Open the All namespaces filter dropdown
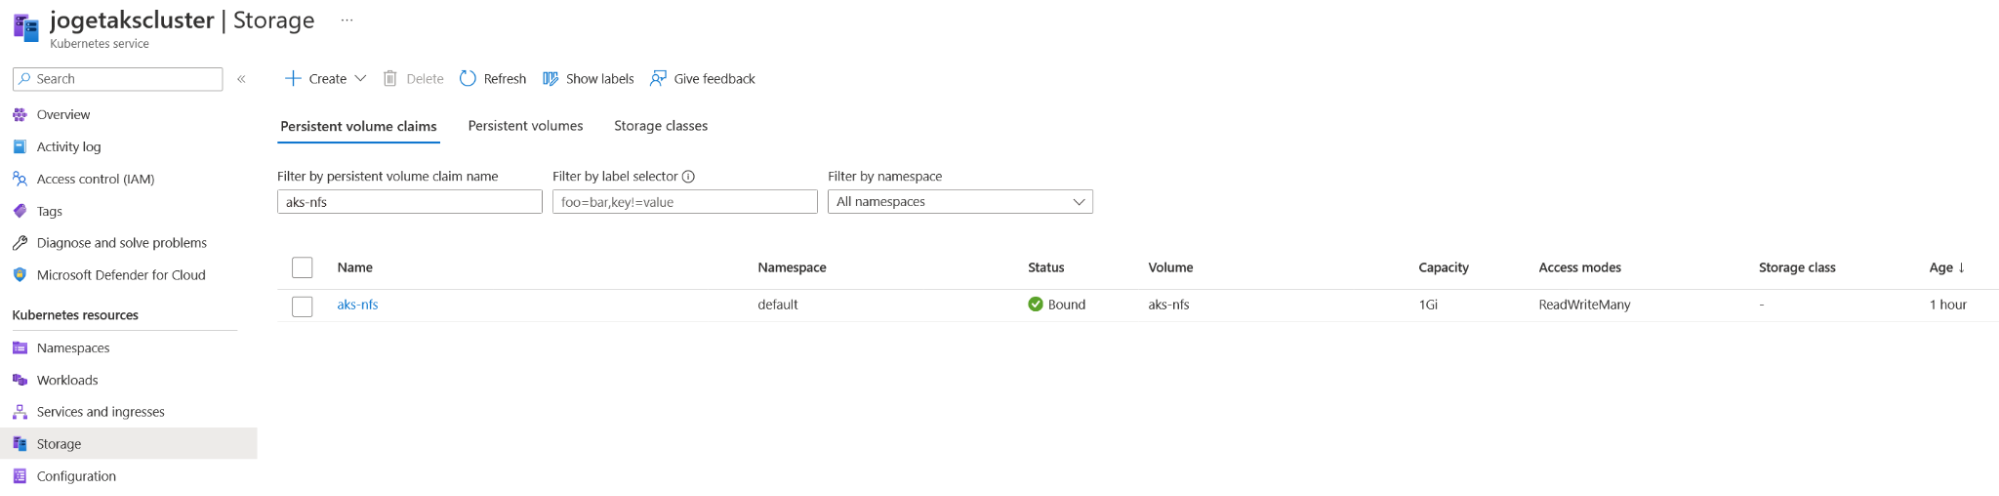Image resolution: width=1999 pixels, height=496 pixels. click(x=960, y=202)
